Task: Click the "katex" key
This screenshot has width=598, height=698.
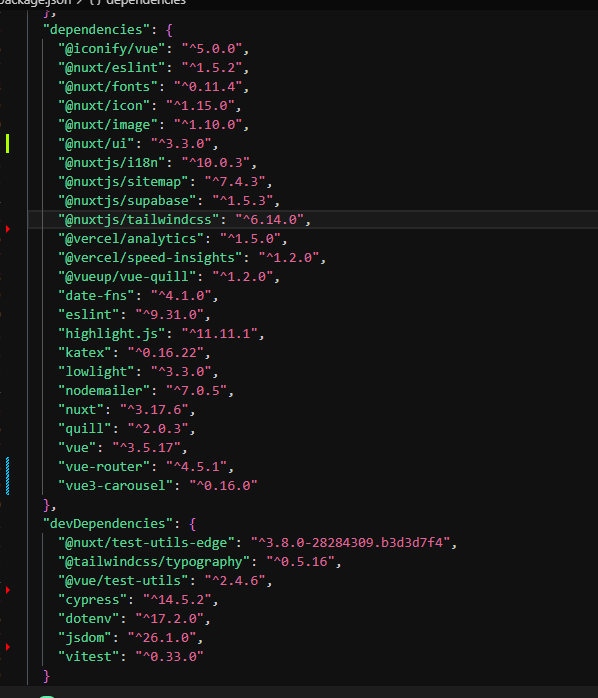Action: (x=85, y=353)
